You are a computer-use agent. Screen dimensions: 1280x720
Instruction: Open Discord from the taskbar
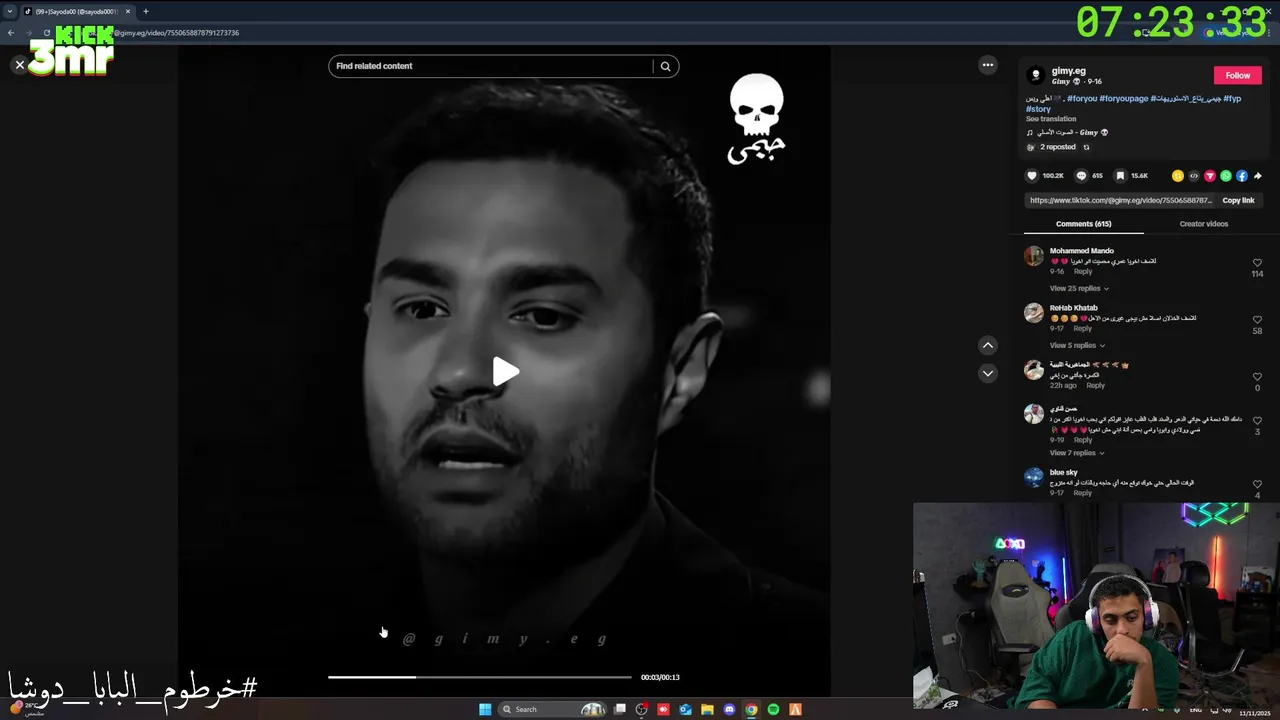pos(729,709)
